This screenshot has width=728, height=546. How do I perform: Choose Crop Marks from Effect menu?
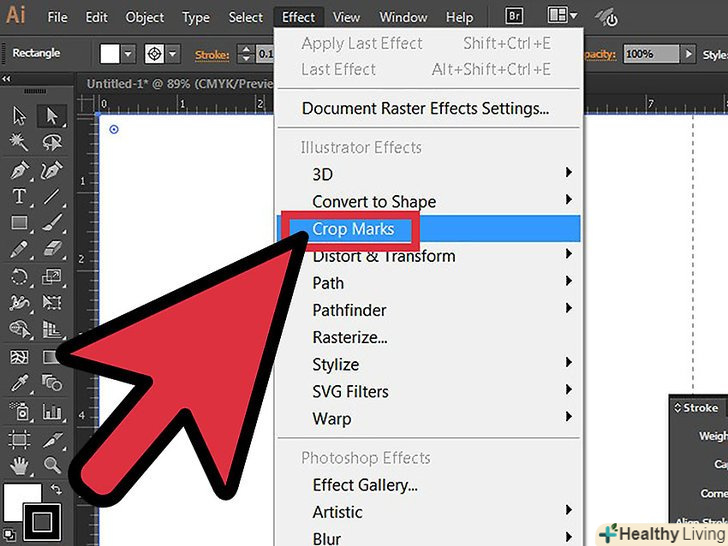pos(429,228)
